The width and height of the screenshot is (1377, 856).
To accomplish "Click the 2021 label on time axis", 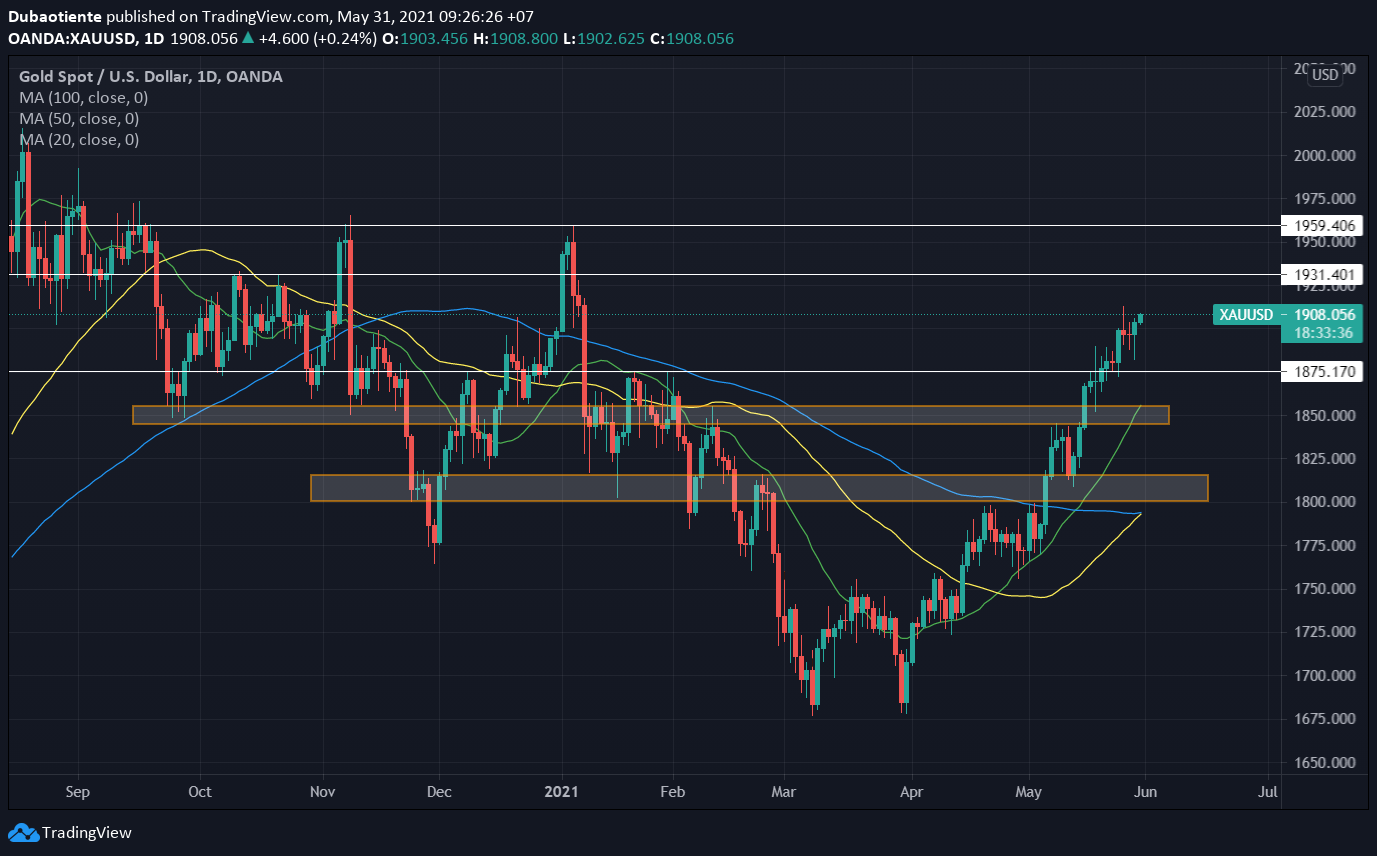I will [562, 792].
